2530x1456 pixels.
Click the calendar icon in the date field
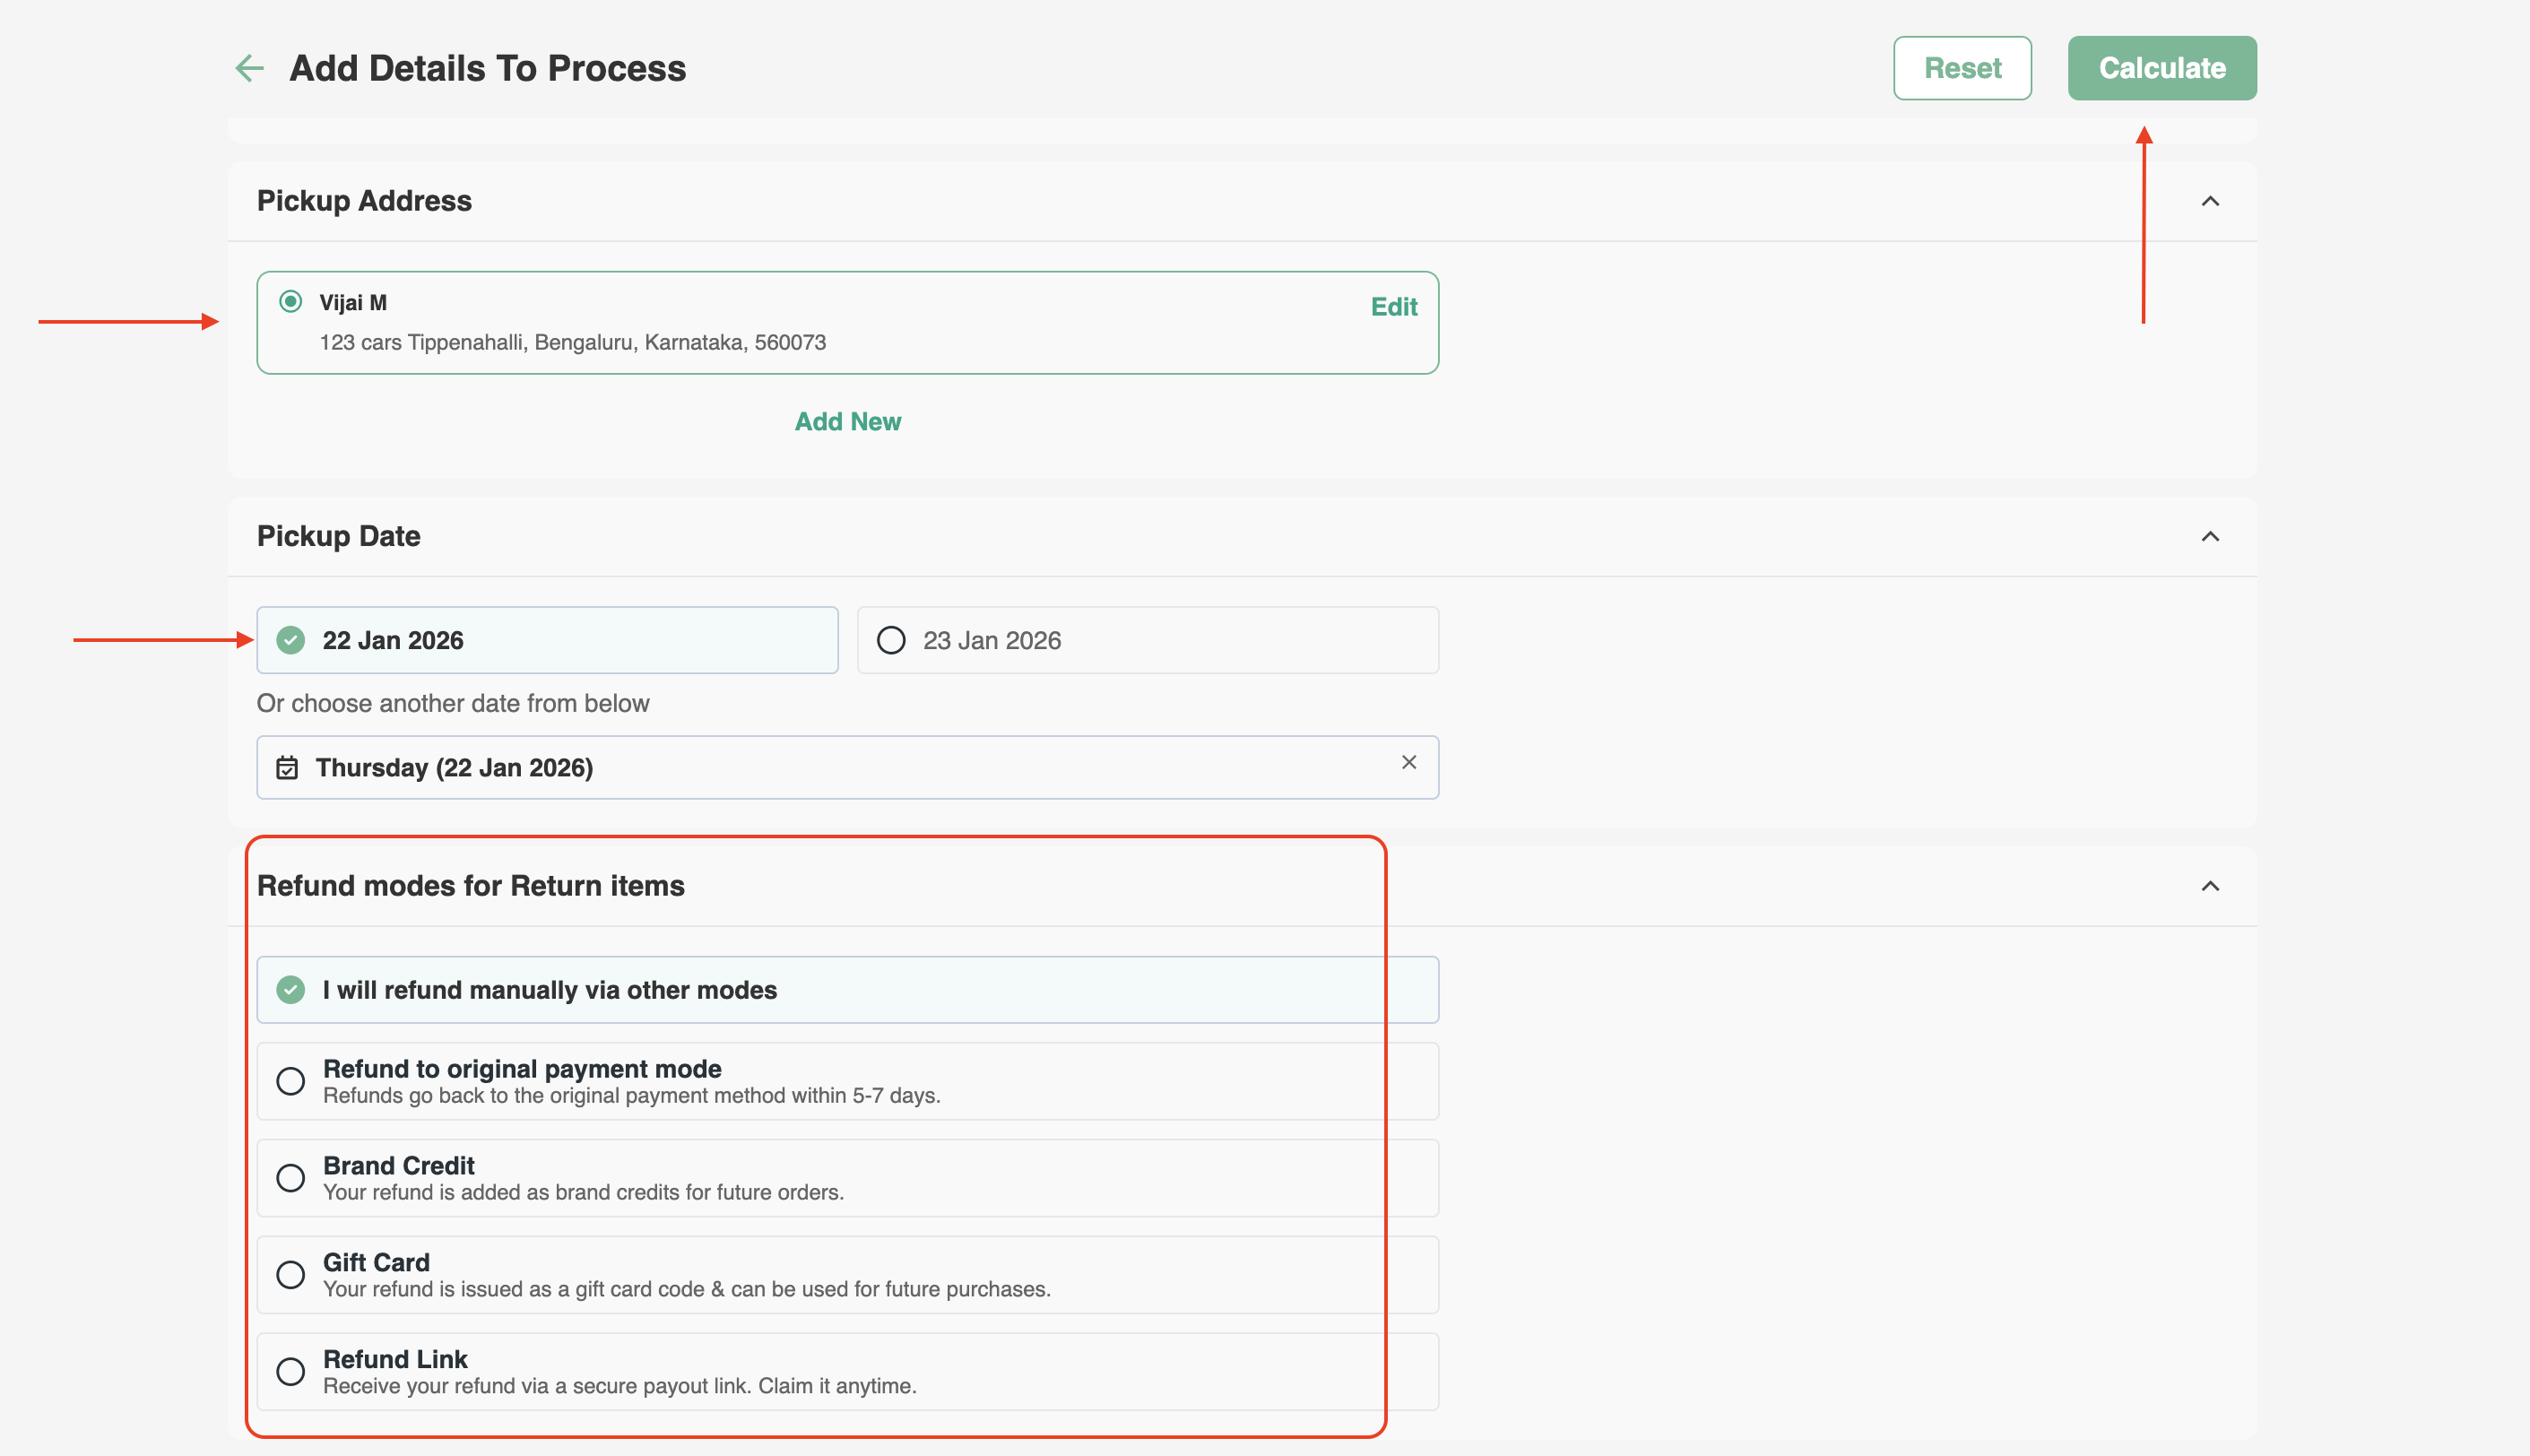(287, 768)
